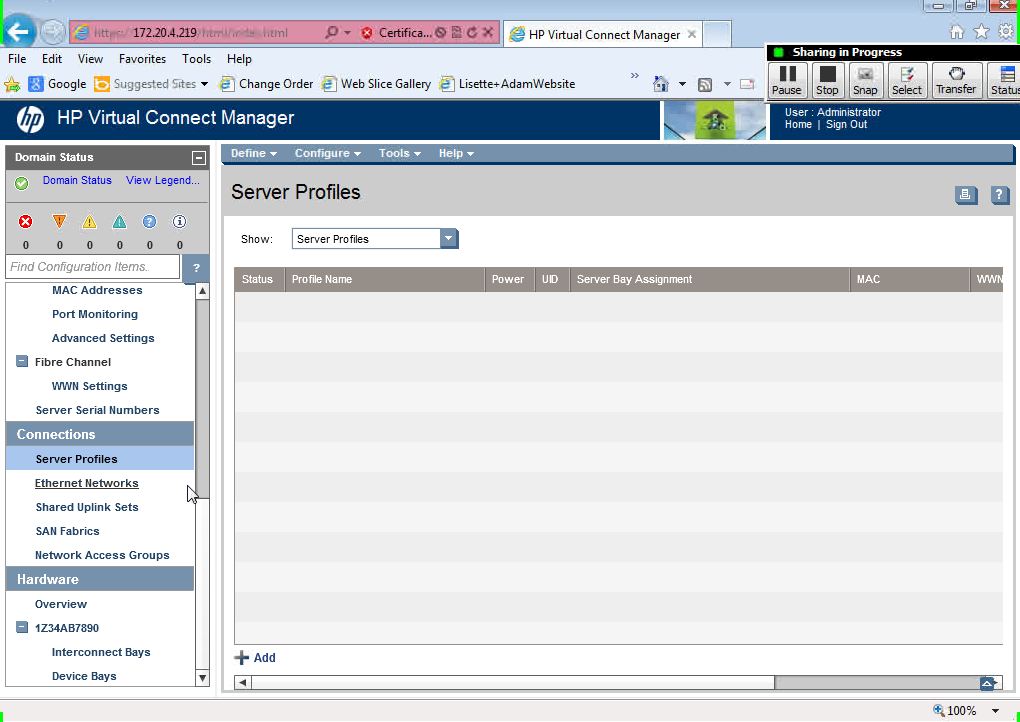The width and height of the screenshot is (1020, 722).
Task: Click the Snap screenshot button
Action: tap(865, 81)
